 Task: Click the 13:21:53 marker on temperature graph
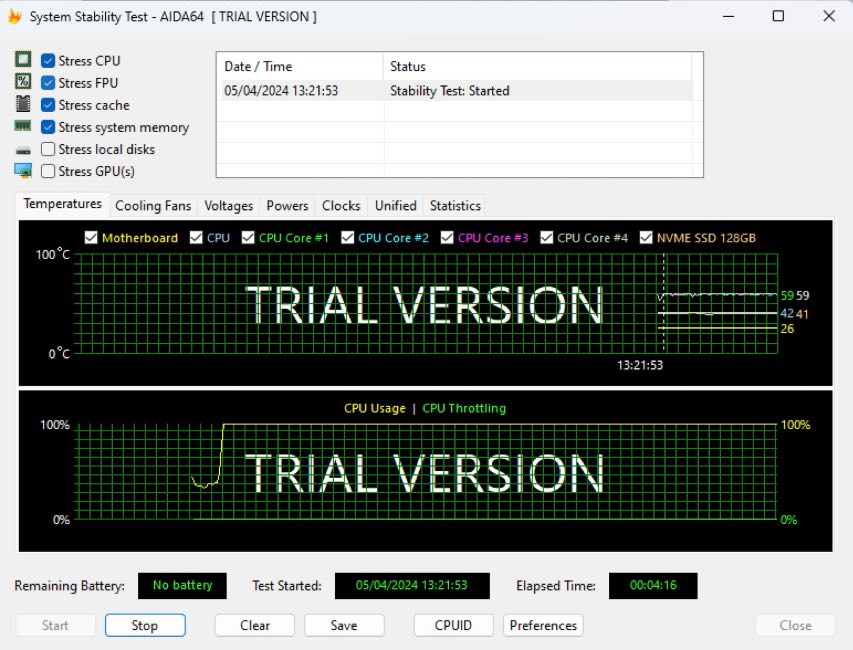click(640, 365)
